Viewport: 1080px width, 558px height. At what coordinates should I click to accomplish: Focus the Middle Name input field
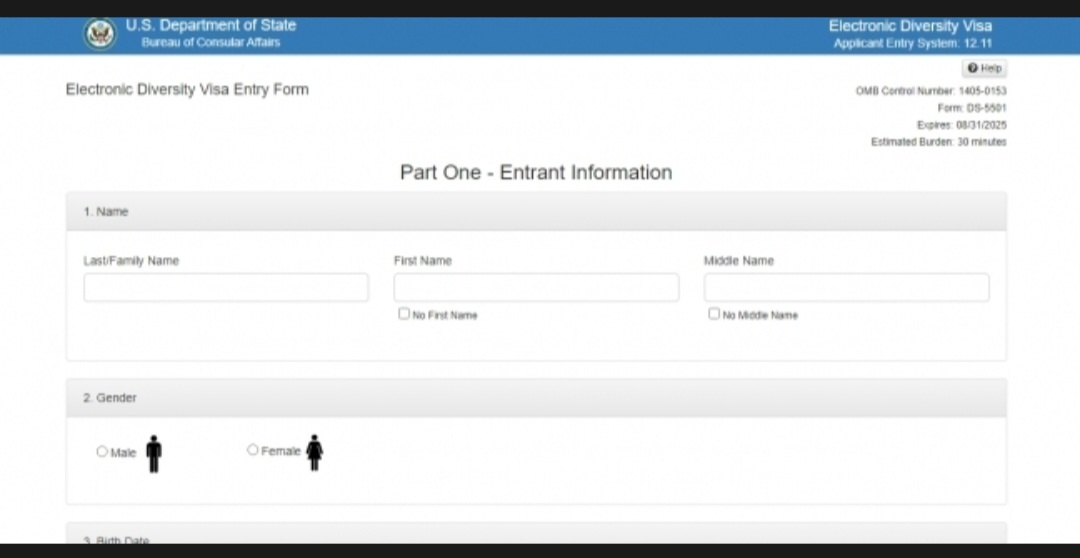[x=847, y=287]
